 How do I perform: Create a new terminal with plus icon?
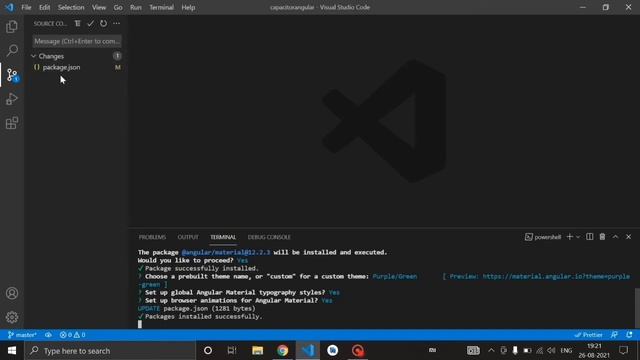[x=570, y=237]
